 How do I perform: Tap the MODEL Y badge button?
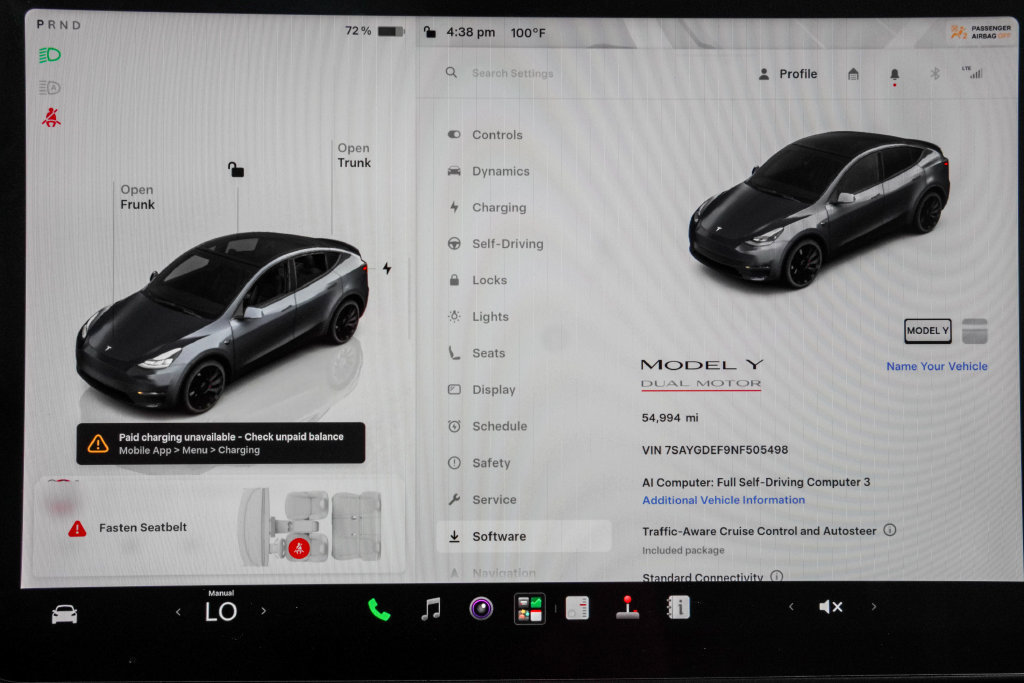click(x=928, y=331)
